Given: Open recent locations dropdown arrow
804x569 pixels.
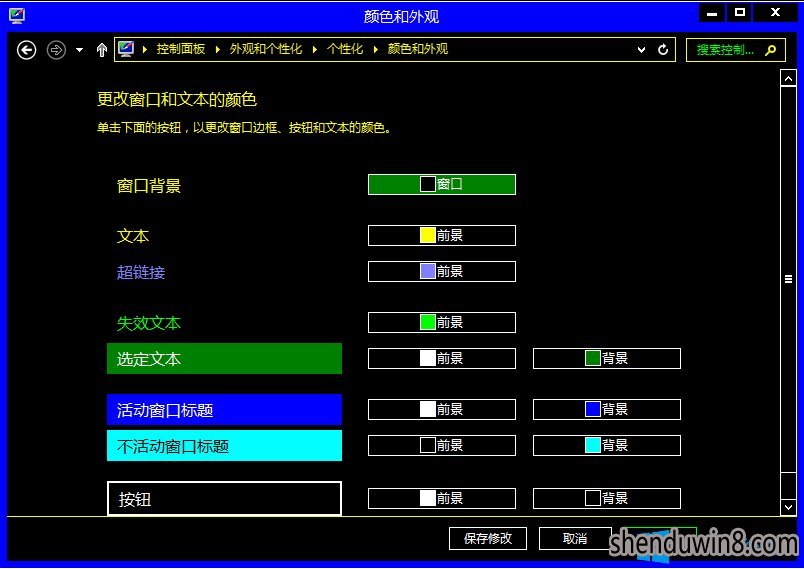Looking at the screenshot, I should click(x=79, y=50).
